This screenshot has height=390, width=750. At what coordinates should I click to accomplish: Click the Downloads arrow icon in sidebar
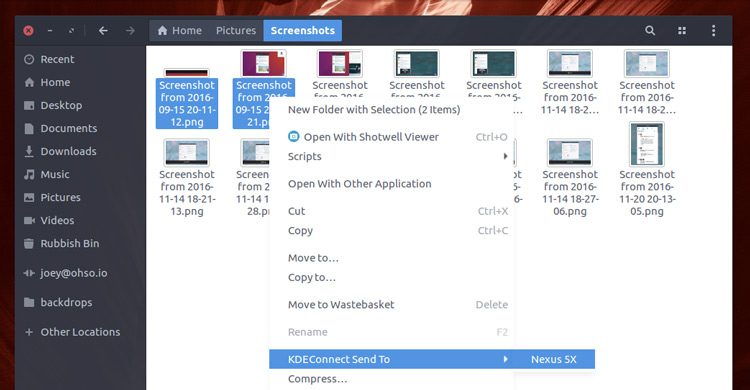point(29,151)
